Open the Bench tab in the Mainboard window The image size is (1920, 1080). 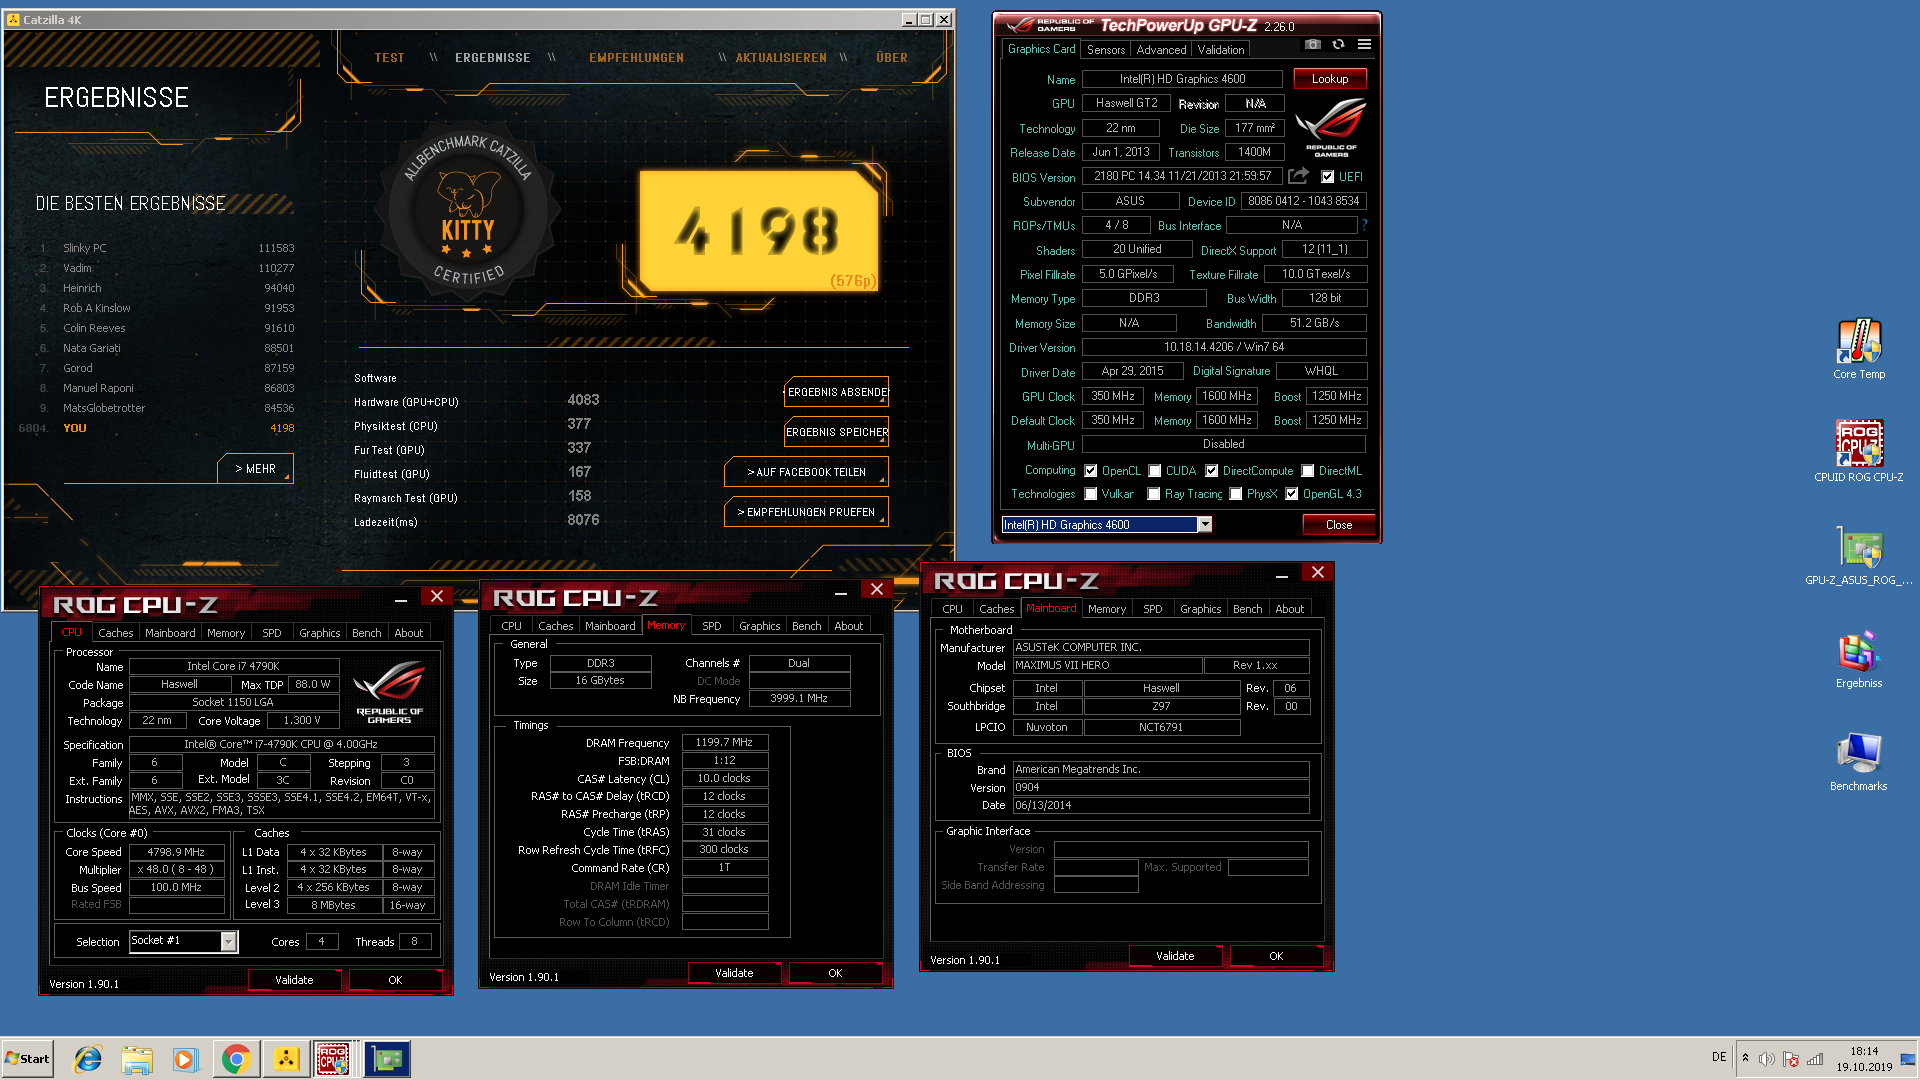click(x=1247, y=609)
